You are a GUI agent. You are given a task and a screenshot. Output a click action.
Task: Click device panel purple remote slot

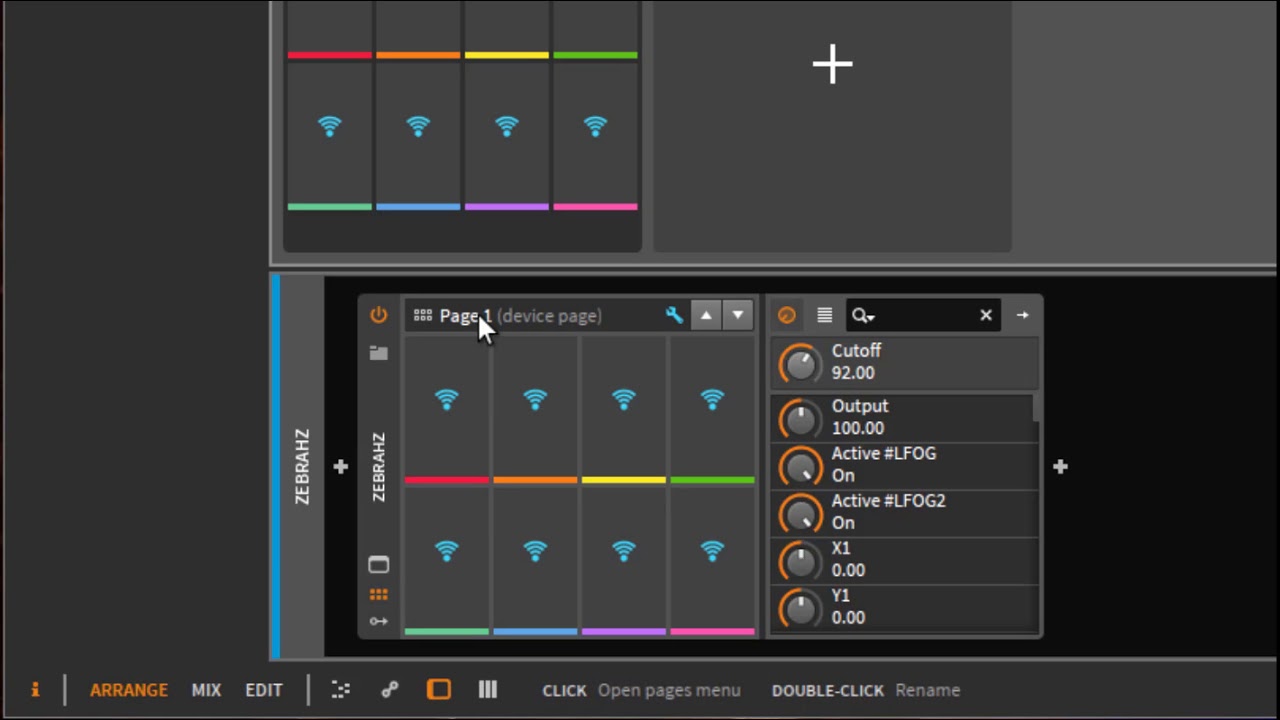(x=624, y=561)
